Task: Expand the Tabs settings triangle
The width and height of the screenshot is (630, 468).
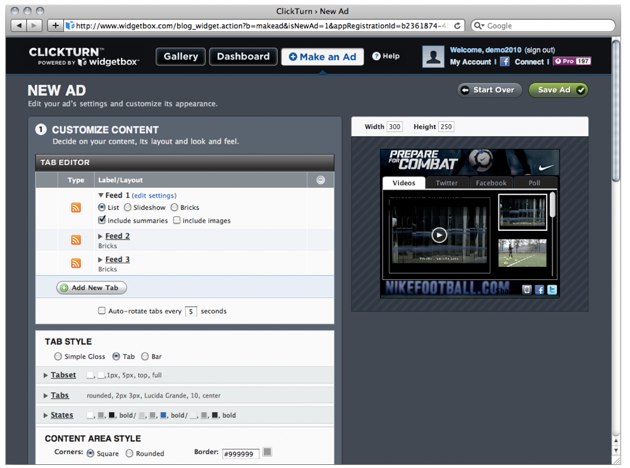Action: pyautogui.click(x=45, y=396)
